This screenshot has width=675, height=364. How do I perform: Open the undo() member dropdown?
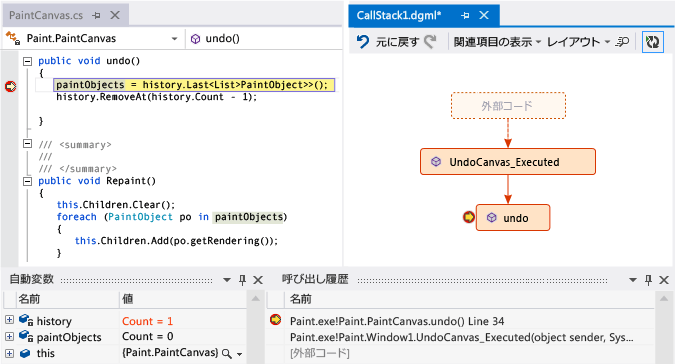(222, 39)
